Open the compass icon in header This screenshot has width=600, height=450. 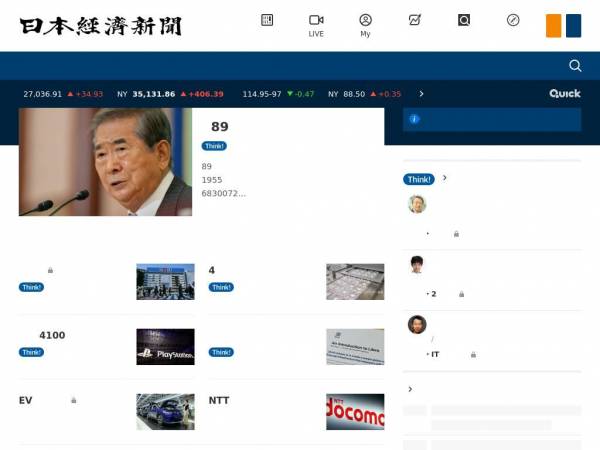coord(513,20)
